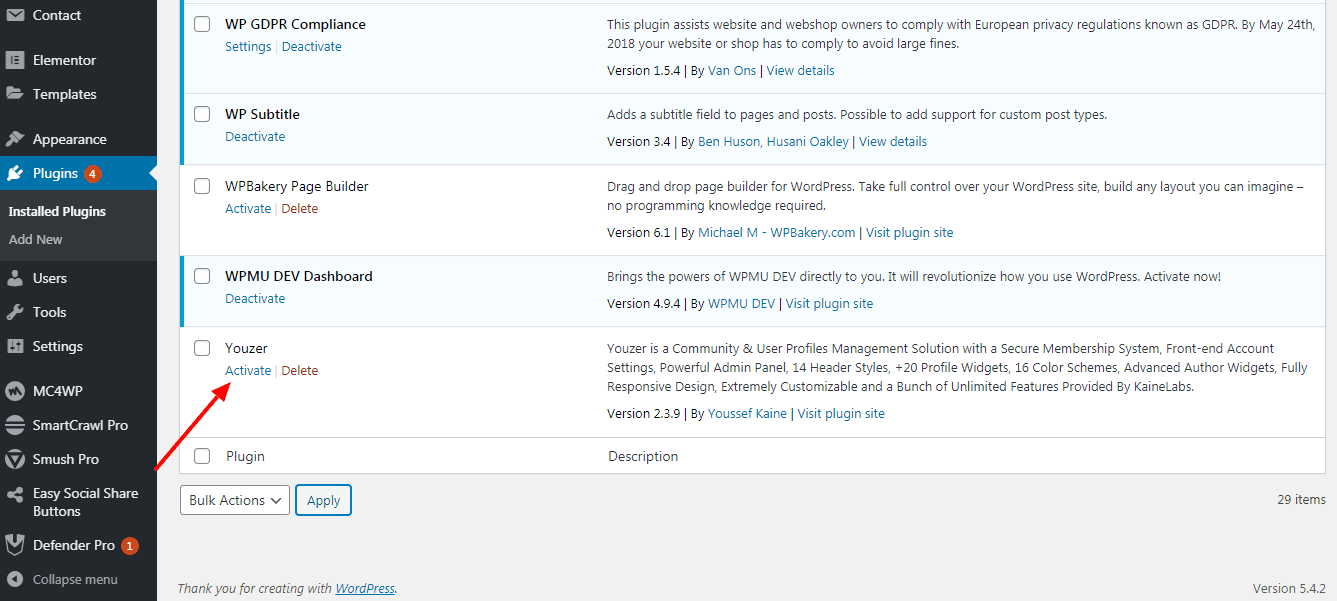
Task: Click the Plugins update count badge
Action: coord(93,173)
